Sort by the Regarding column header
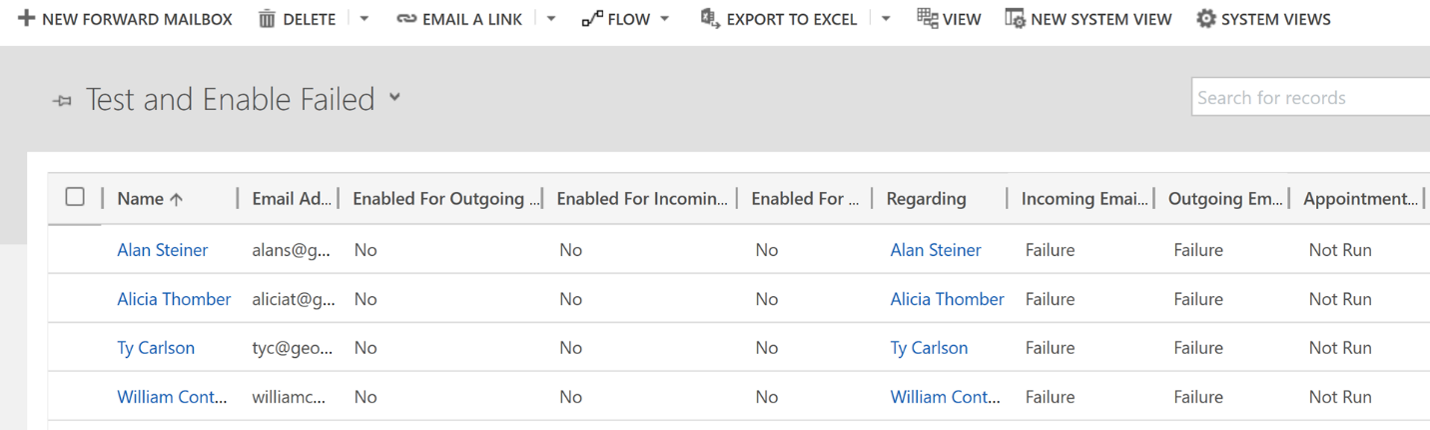 (926, 198)
